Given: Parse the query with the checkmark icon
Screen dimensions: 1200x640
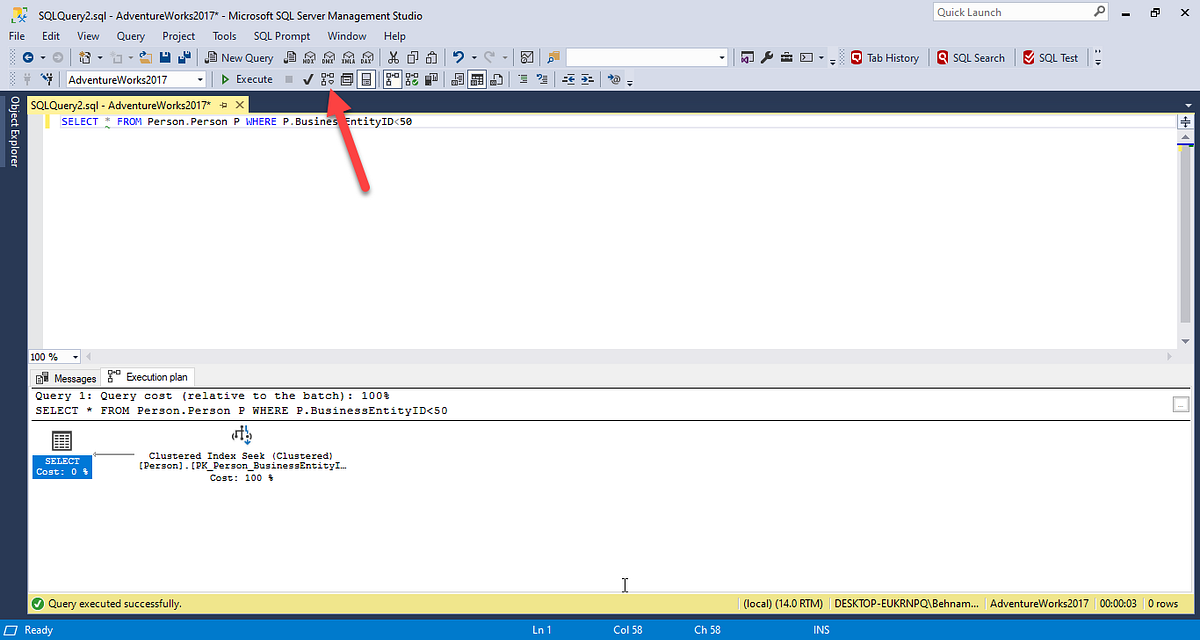Looking at the screenshot, I should point(308,79).
